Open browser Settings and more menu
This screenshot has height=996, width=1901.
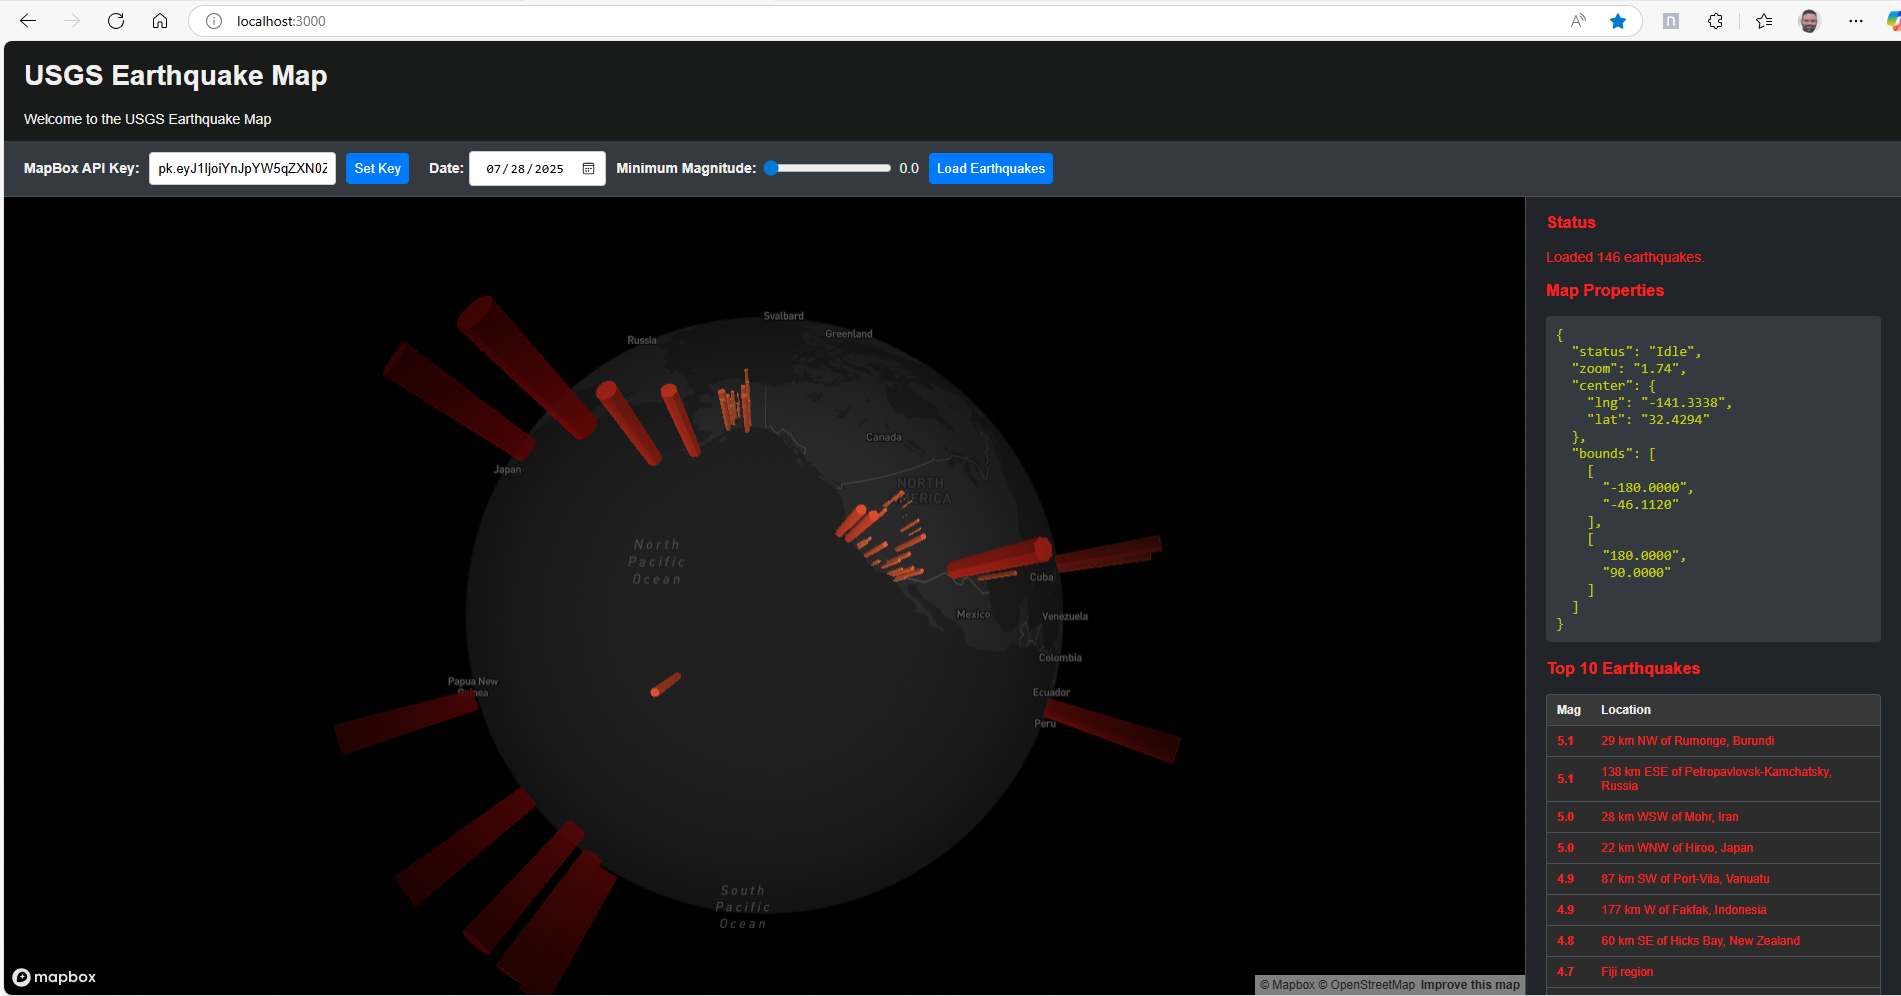coord(1856,21)
